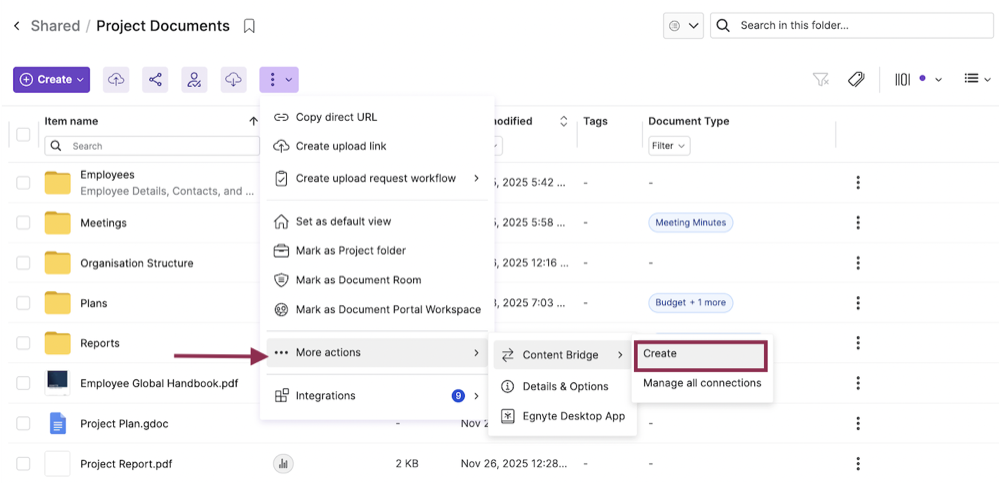The width and height of the screenshot is (999, 483).
Task: Tick the checkbox for Meetings folder
Action: point(23,223)
